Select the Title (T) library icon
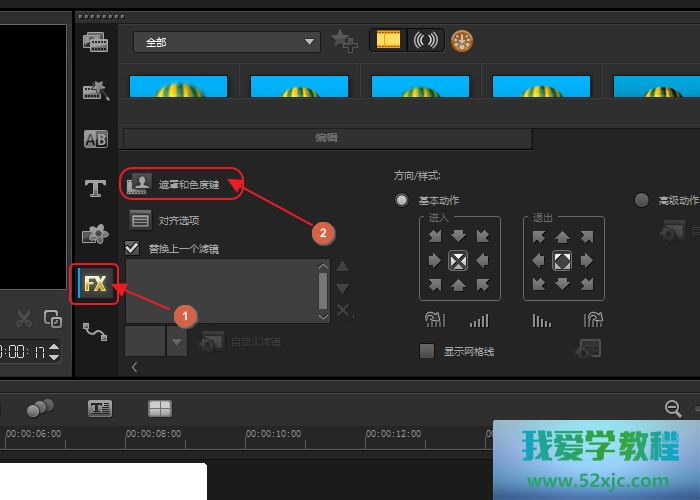700x500 pixels. pyautogui.click(x=95, y=187)
